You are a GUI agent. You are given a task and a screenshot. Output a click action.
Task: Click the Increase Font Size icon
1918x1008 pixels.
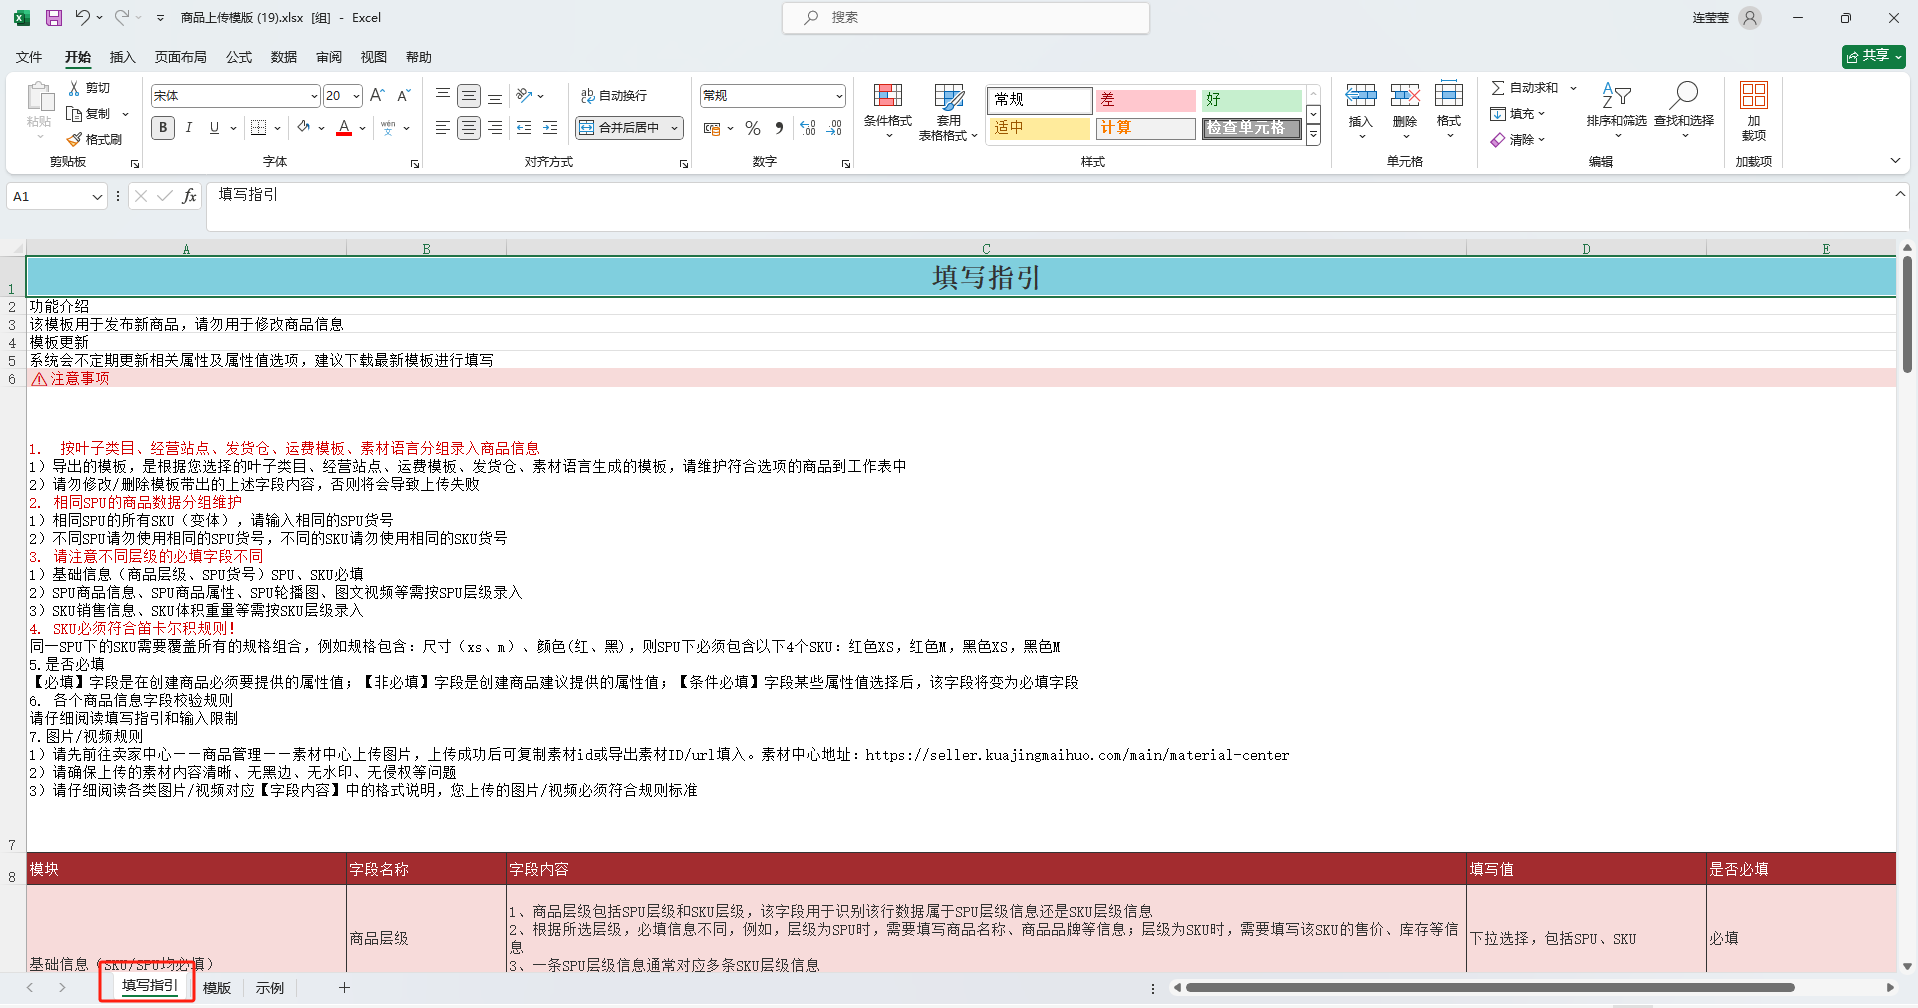[377, 96]
